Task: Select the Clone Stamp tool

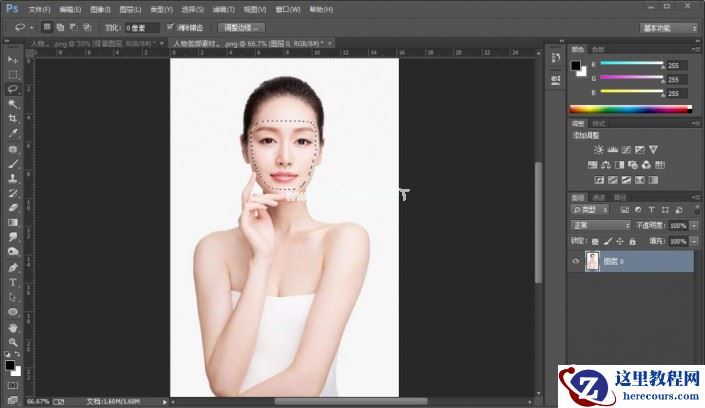Action: click(13, 178)
